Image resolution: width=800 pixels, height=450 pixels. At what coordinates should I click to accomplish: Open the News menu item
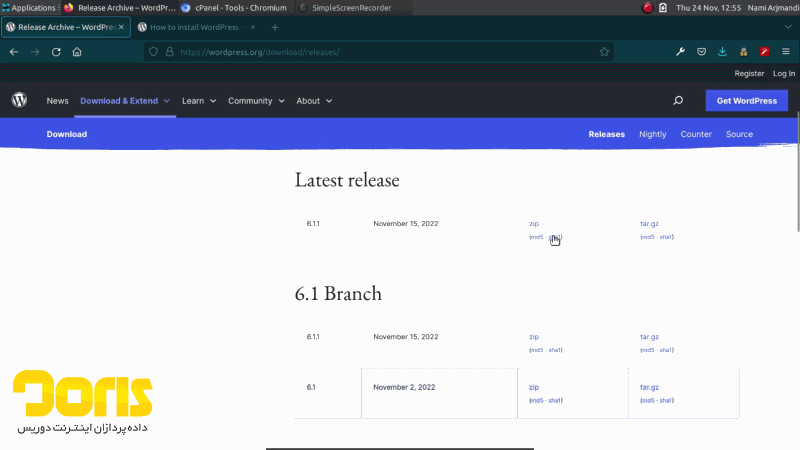coord(57,101)
